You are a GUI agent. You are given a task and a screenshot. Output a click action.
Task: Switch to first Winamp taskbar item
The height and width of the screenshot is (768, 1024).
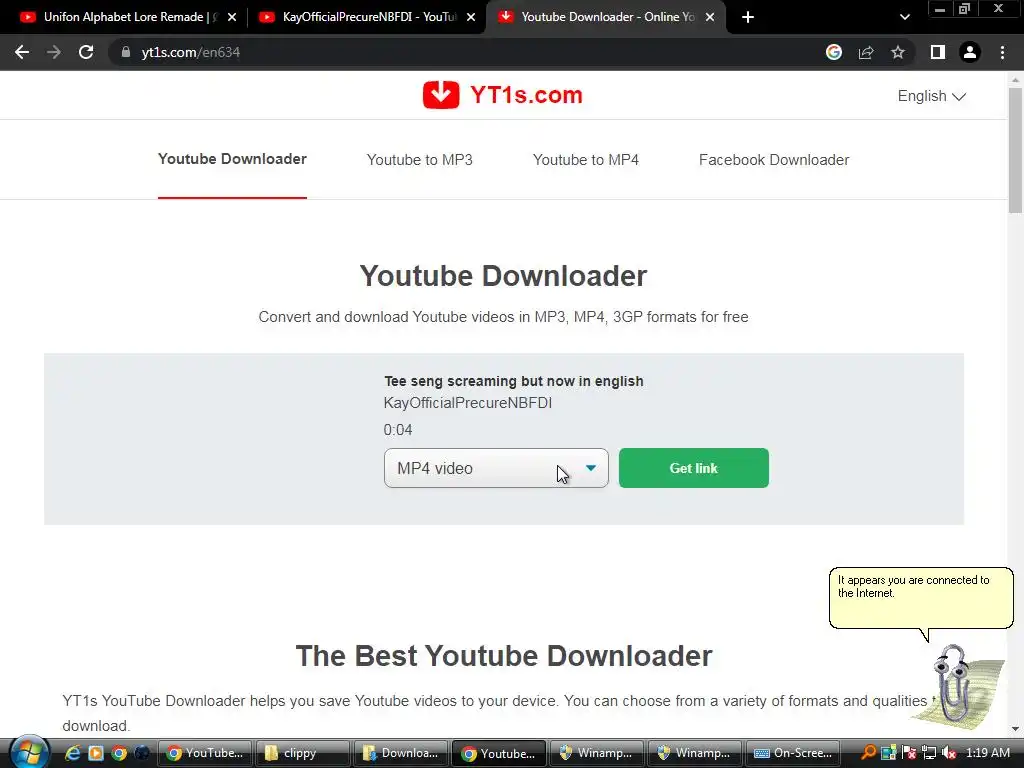[x=596, y=753]
